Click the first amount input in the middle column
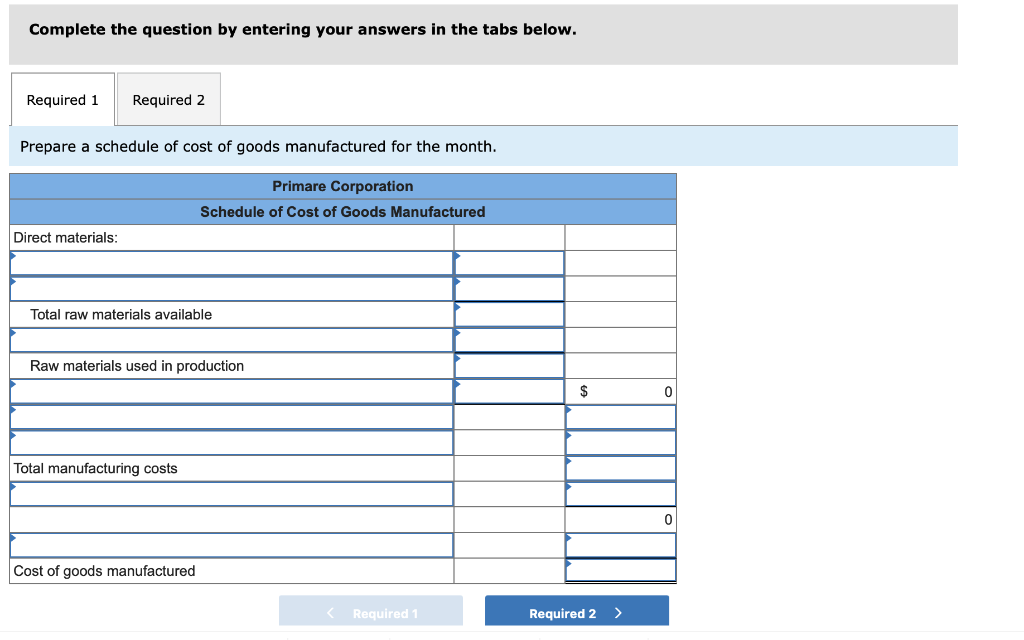Viewport: 1024px width, 640px height. pyautogui.click(x=509, y=262)
